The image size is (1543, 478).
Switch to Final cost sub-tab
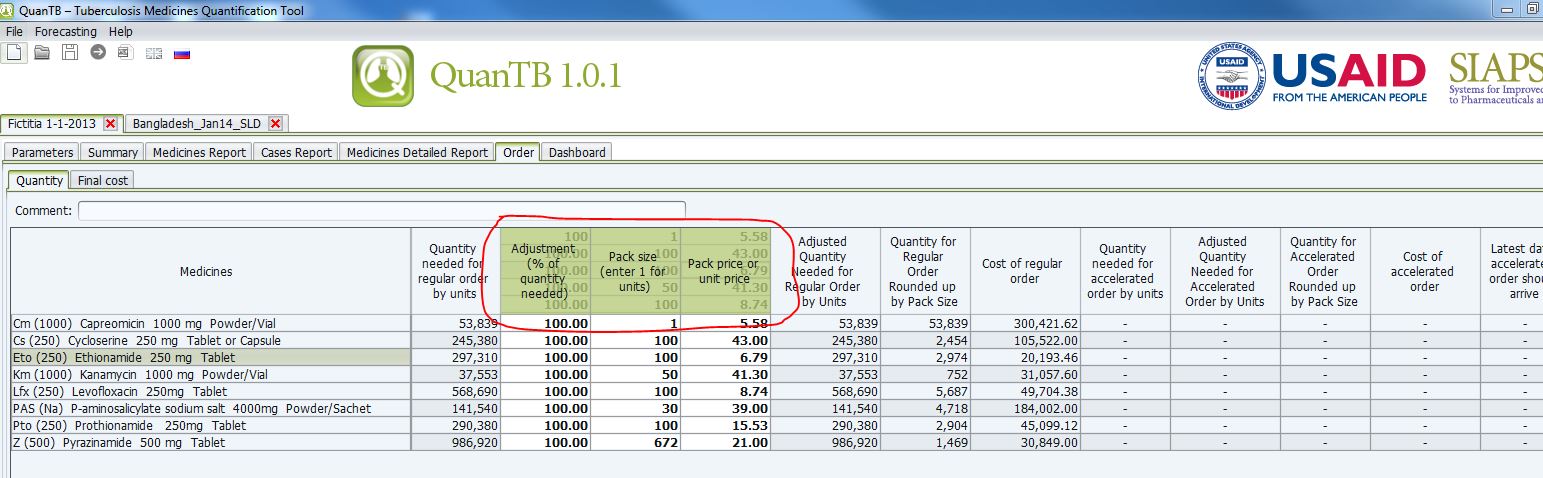pyautogui.click(x=103, y=180)
